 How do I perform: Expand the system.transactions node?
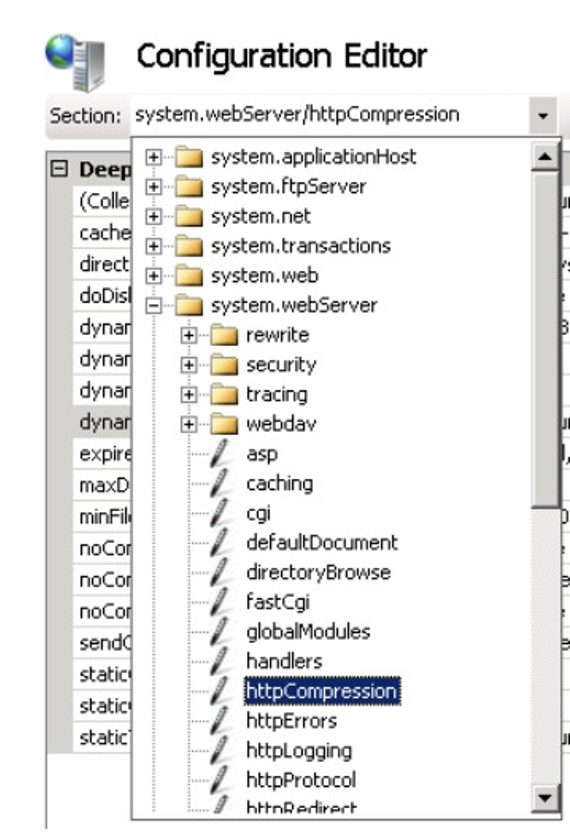[x=154, y=246]
